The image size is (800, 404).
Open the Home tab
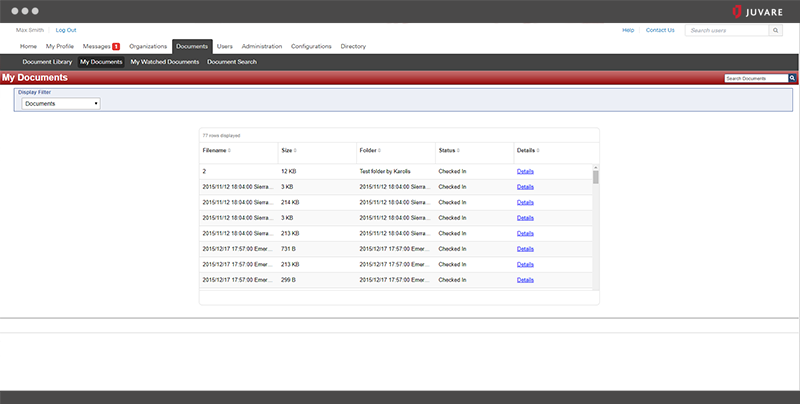pyautogui.click(x=28, y=46)
